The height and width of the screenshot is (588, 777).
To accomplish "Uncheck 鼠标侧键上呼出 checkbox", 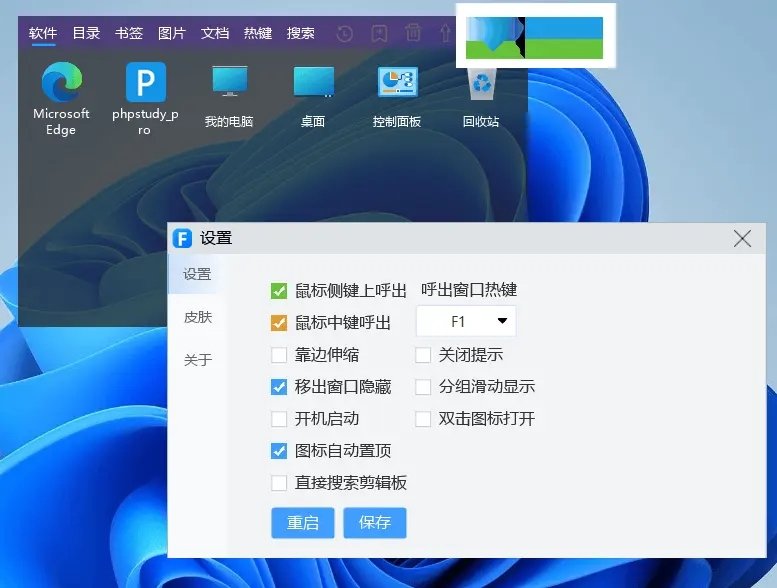I will 279,291.
